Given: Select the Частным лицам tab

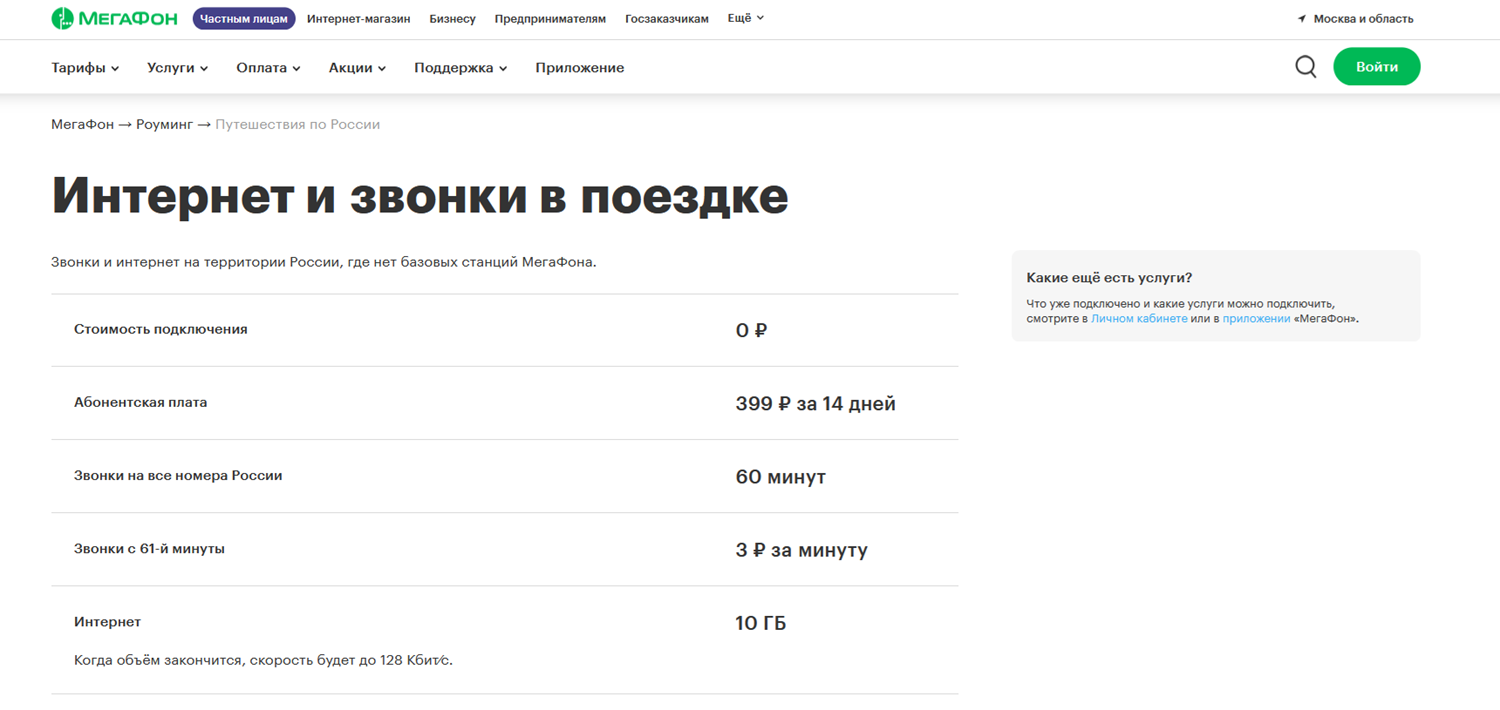Looking at the screenshot, I should tap(244, 18).
